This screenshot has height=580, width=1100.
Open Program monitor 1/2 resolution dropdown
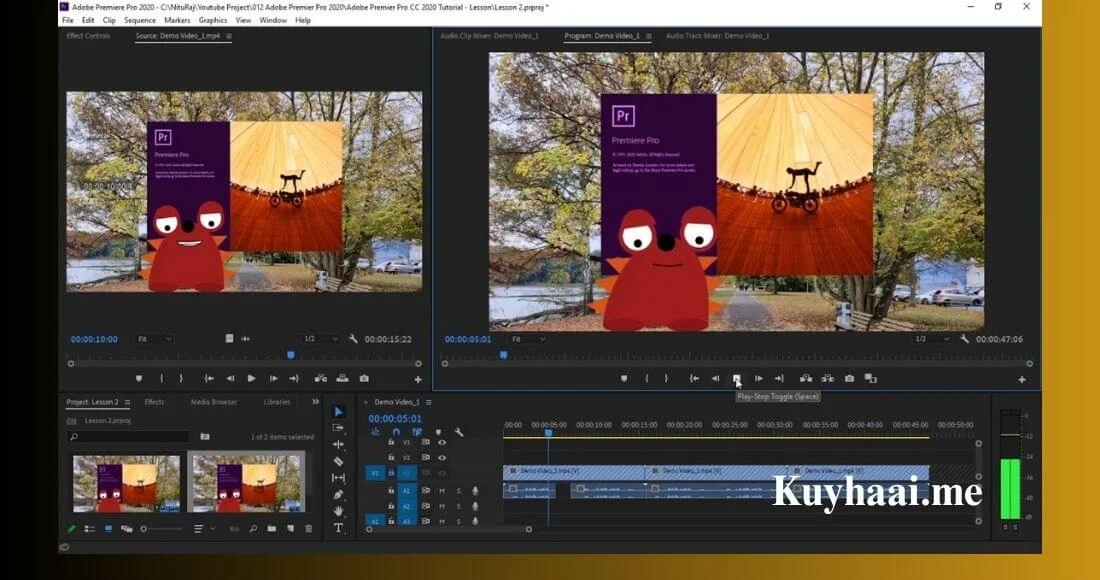pos(932,339)
